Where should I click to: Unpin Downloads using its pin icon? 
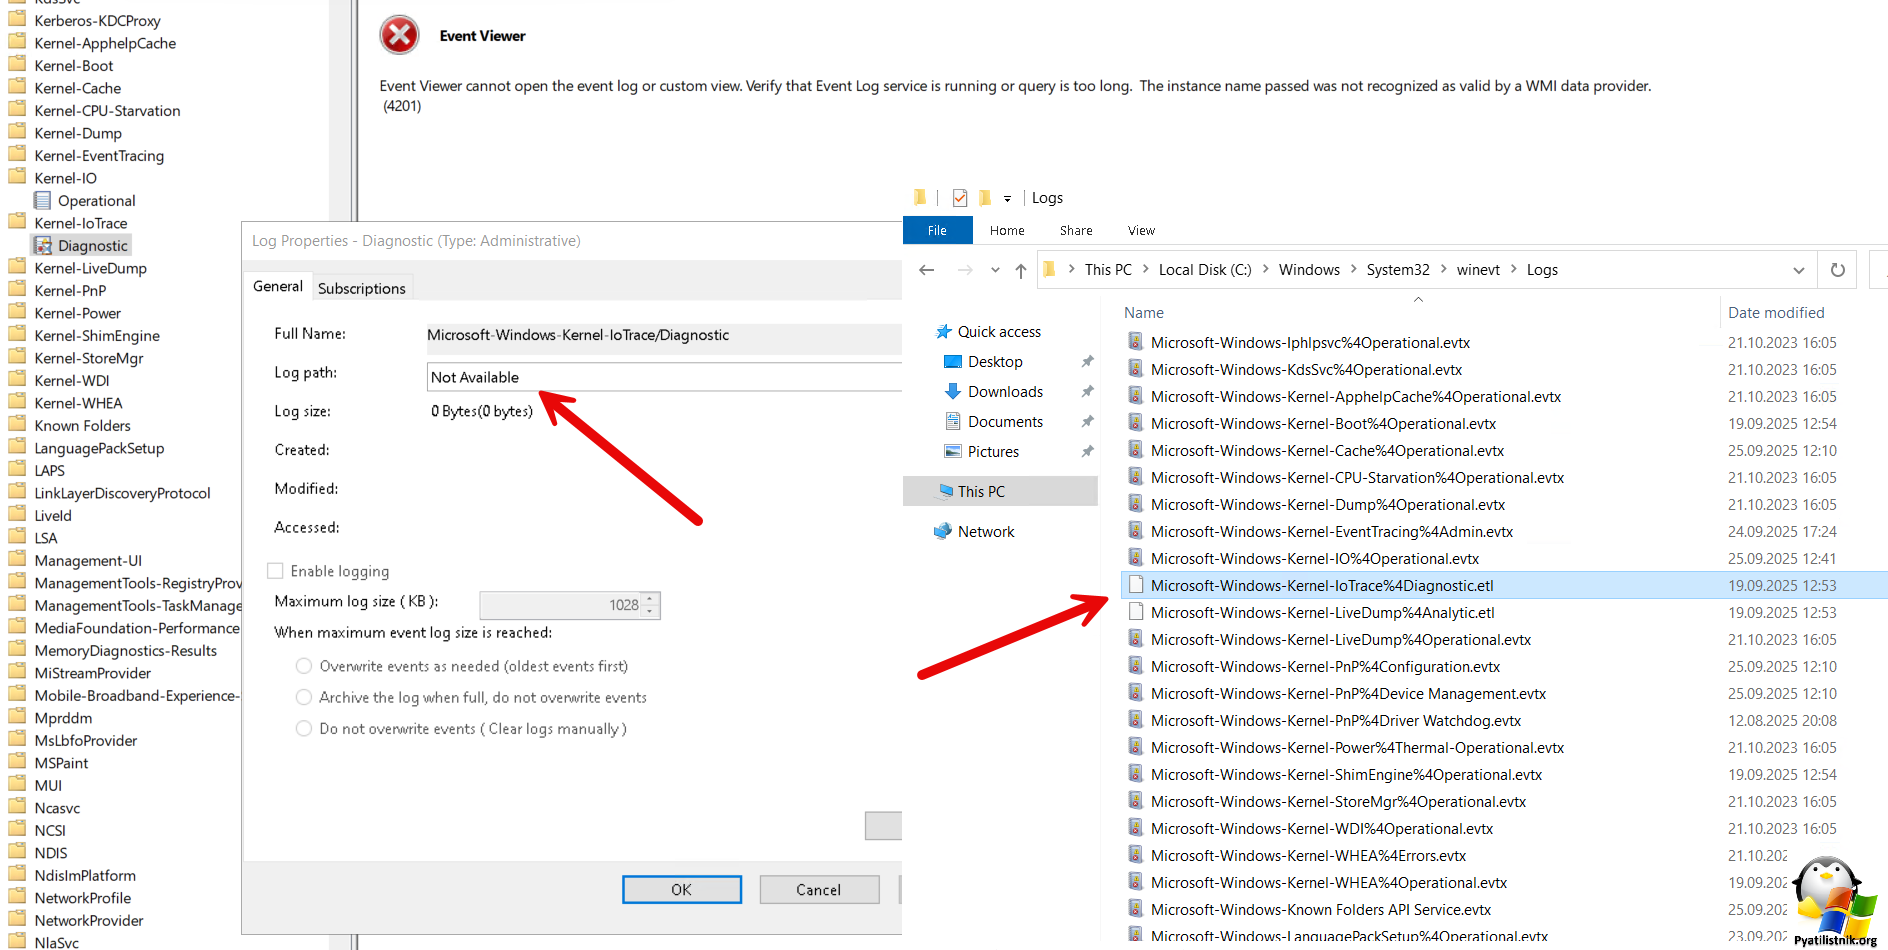pos(1087,391)
